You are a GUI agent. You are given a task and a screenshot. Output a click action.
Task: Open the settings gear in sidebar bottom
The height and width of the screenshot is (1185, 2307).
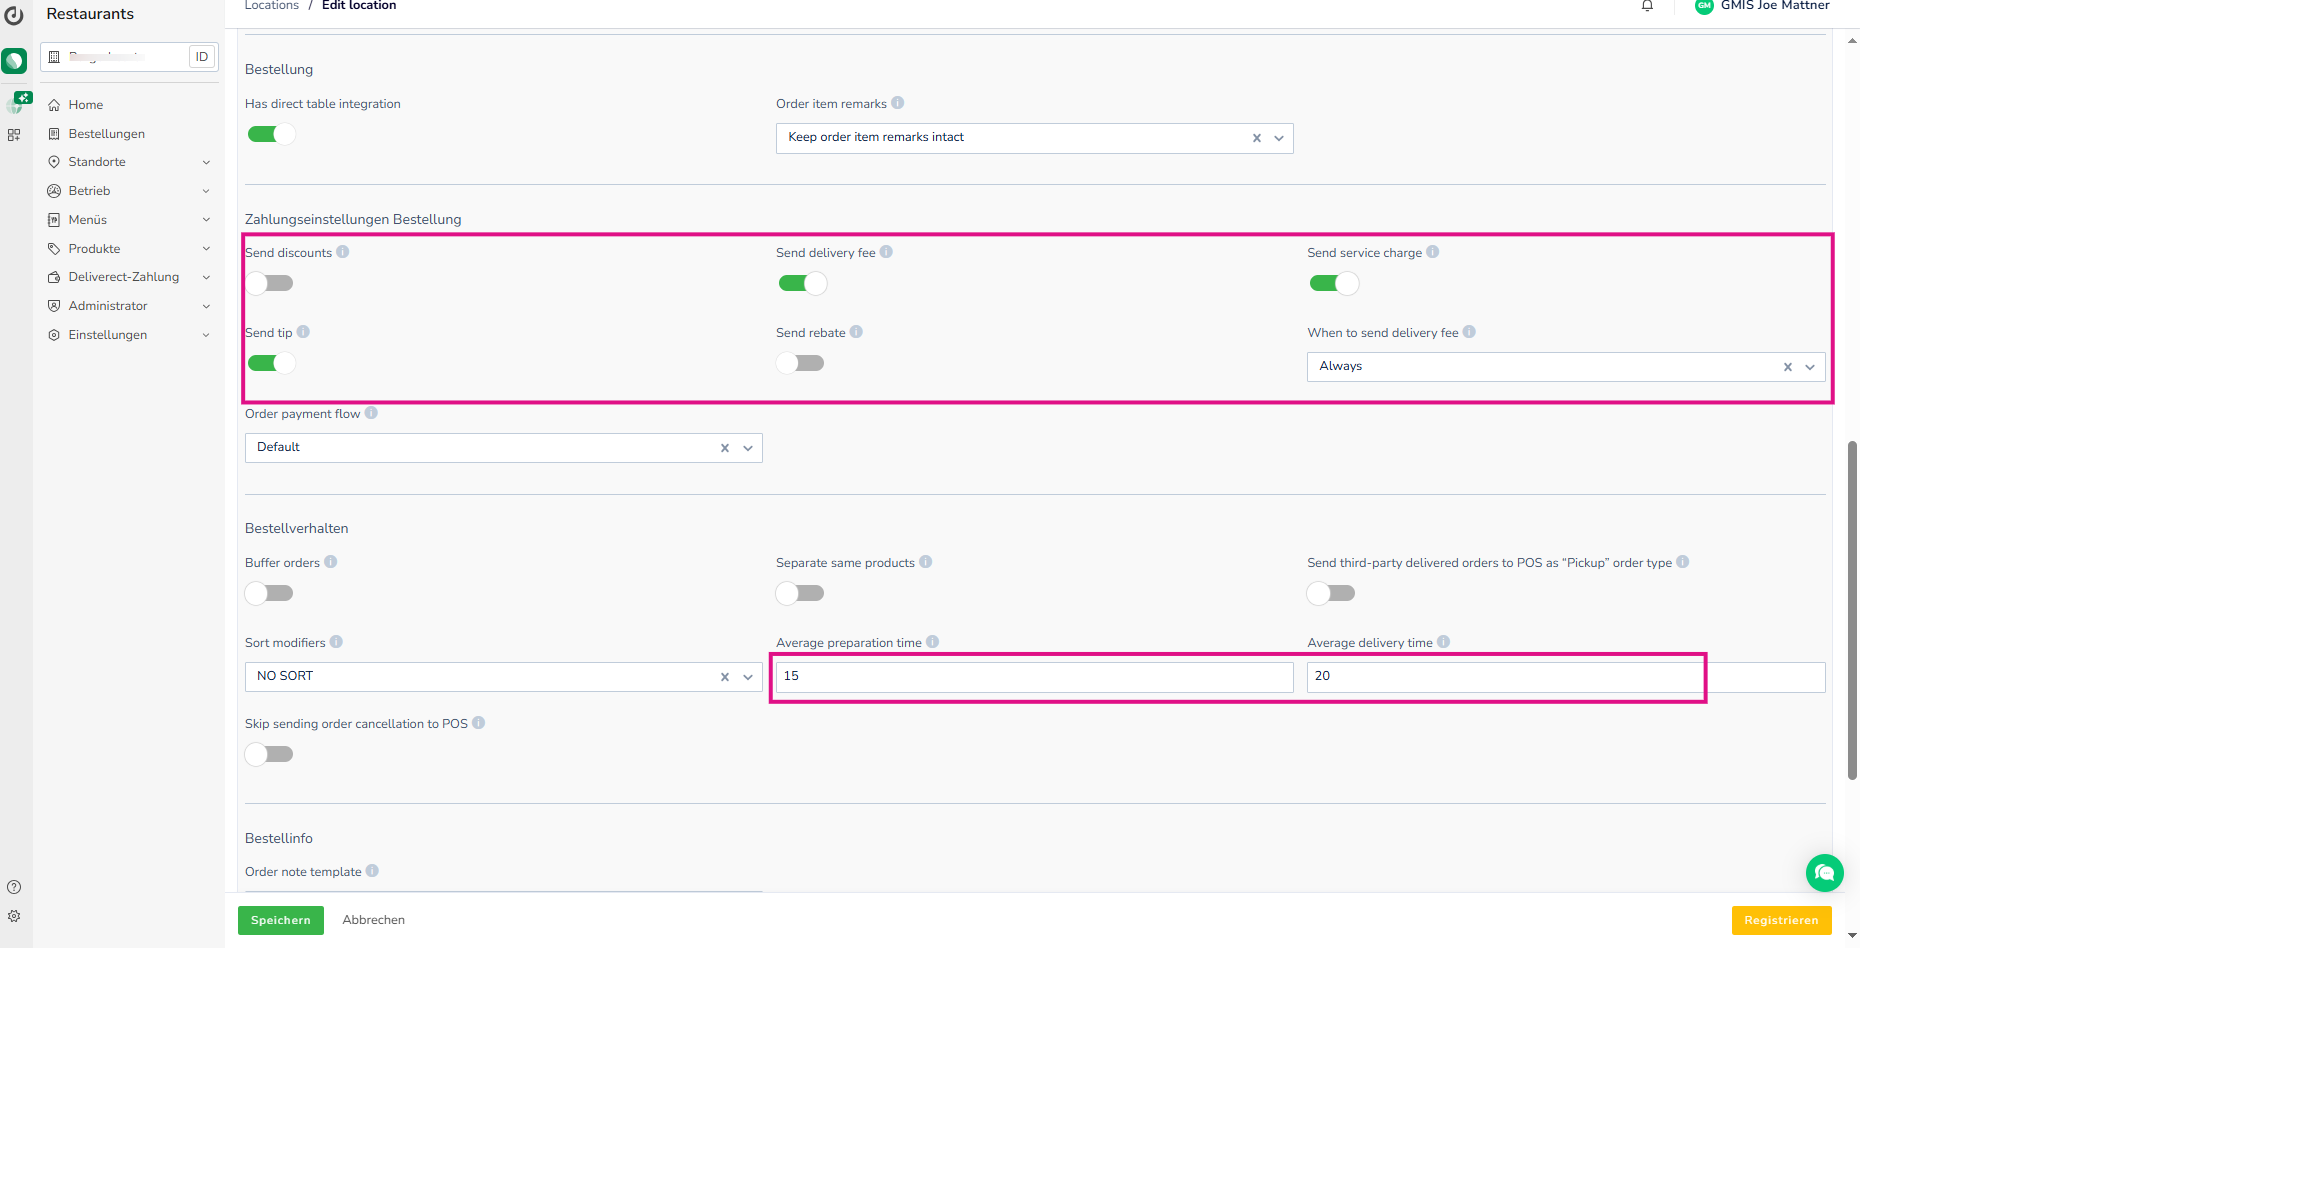14,916
